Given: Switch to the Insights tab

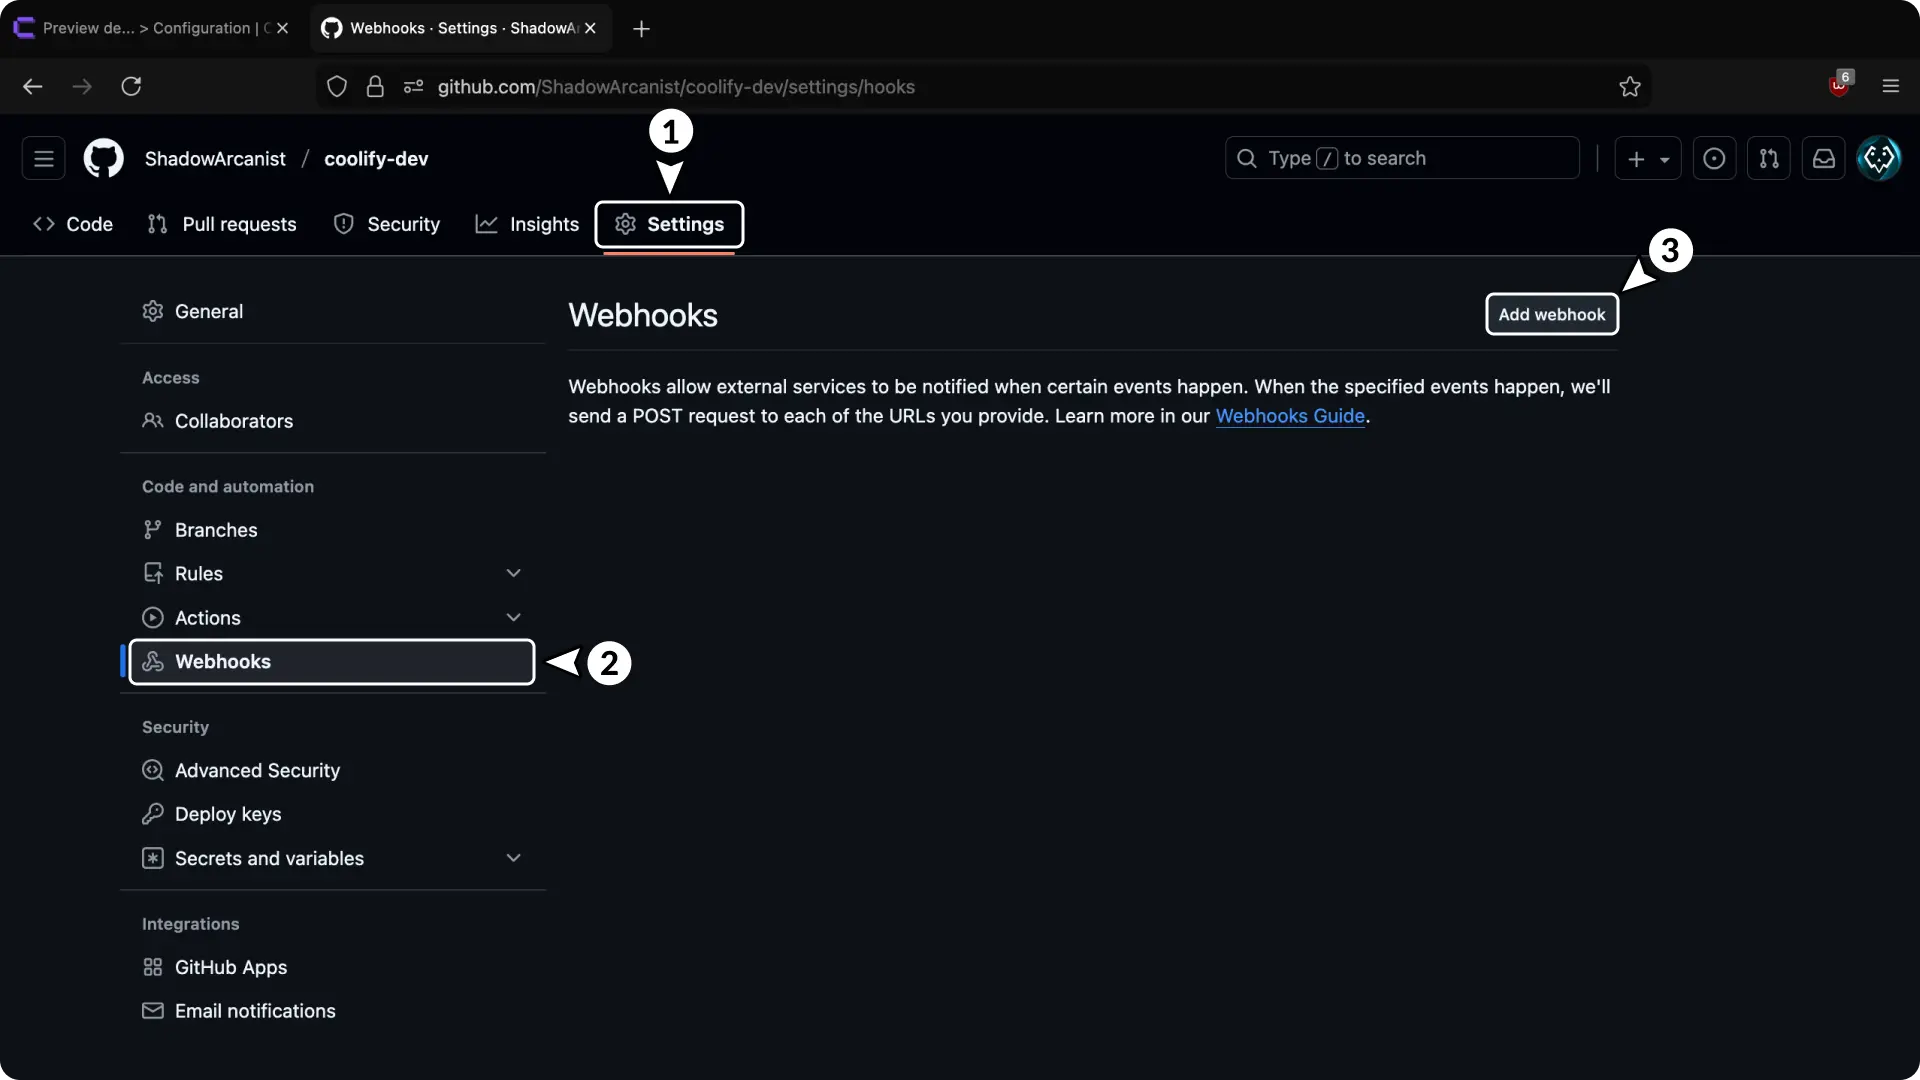Looking at the screenshot, I should click(527, 224).
